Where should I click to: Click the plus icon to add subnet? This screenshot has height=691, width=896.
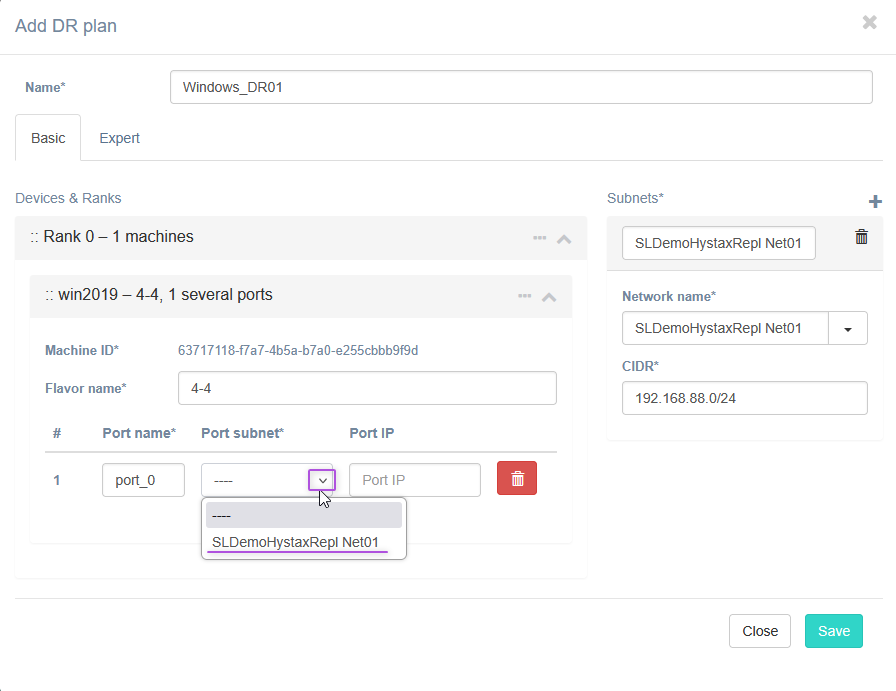point(875,202)
